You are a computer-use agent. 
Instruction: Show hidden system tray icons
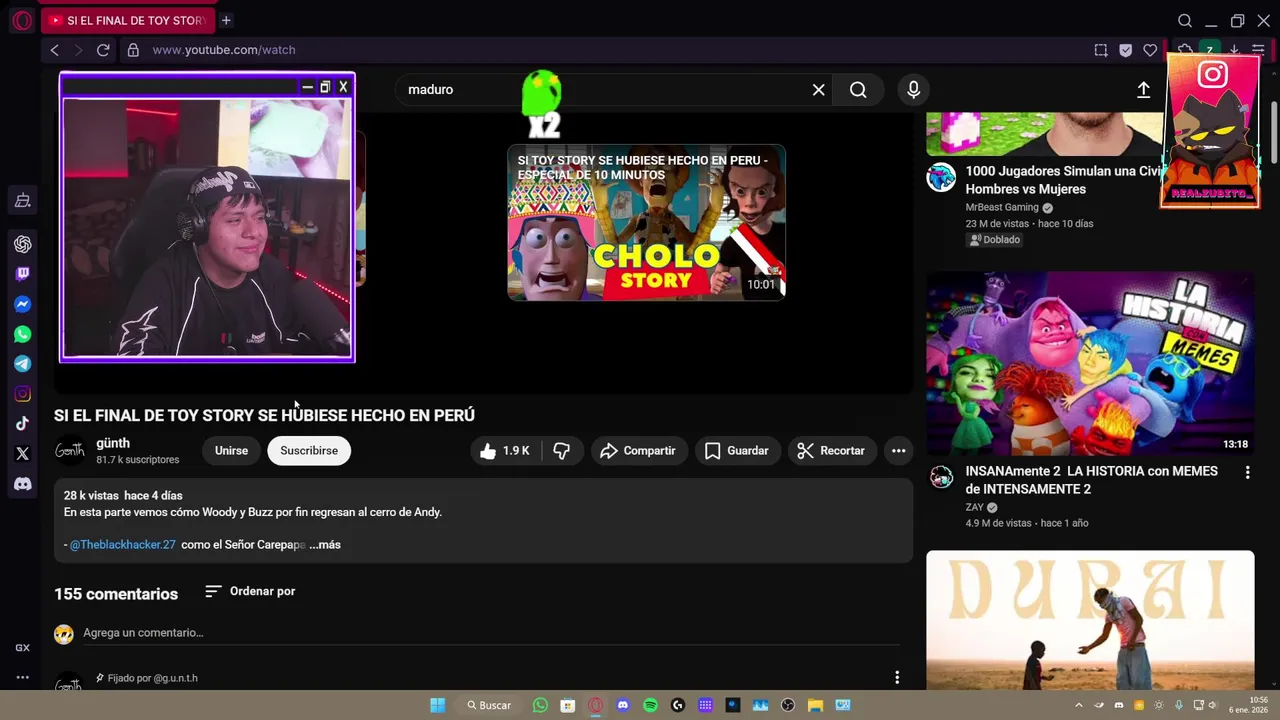tap(1078, 705)
